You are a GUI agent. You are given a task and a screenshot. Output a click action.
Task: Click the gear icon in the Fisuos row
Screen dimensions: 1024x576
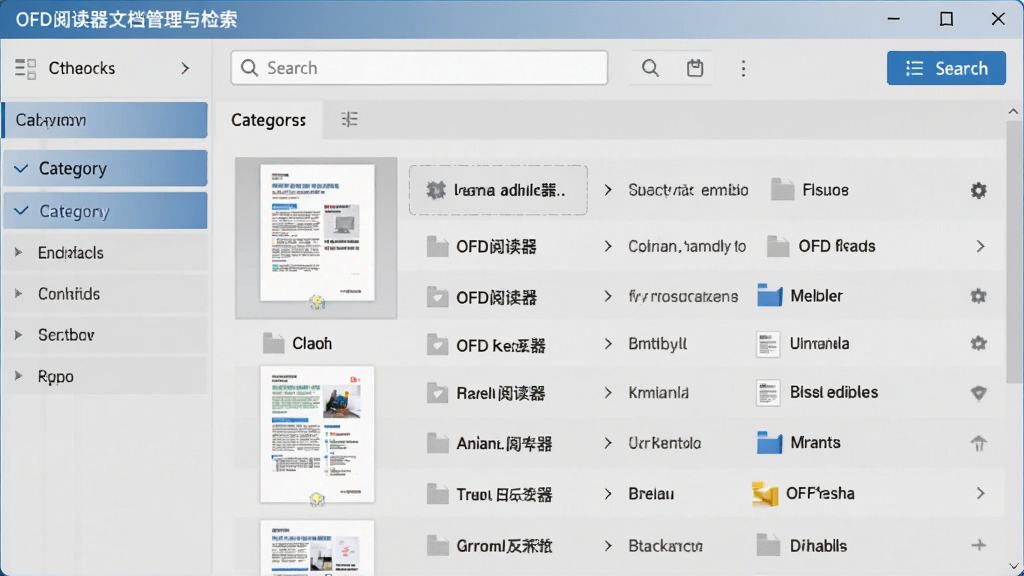pos(978,190)
